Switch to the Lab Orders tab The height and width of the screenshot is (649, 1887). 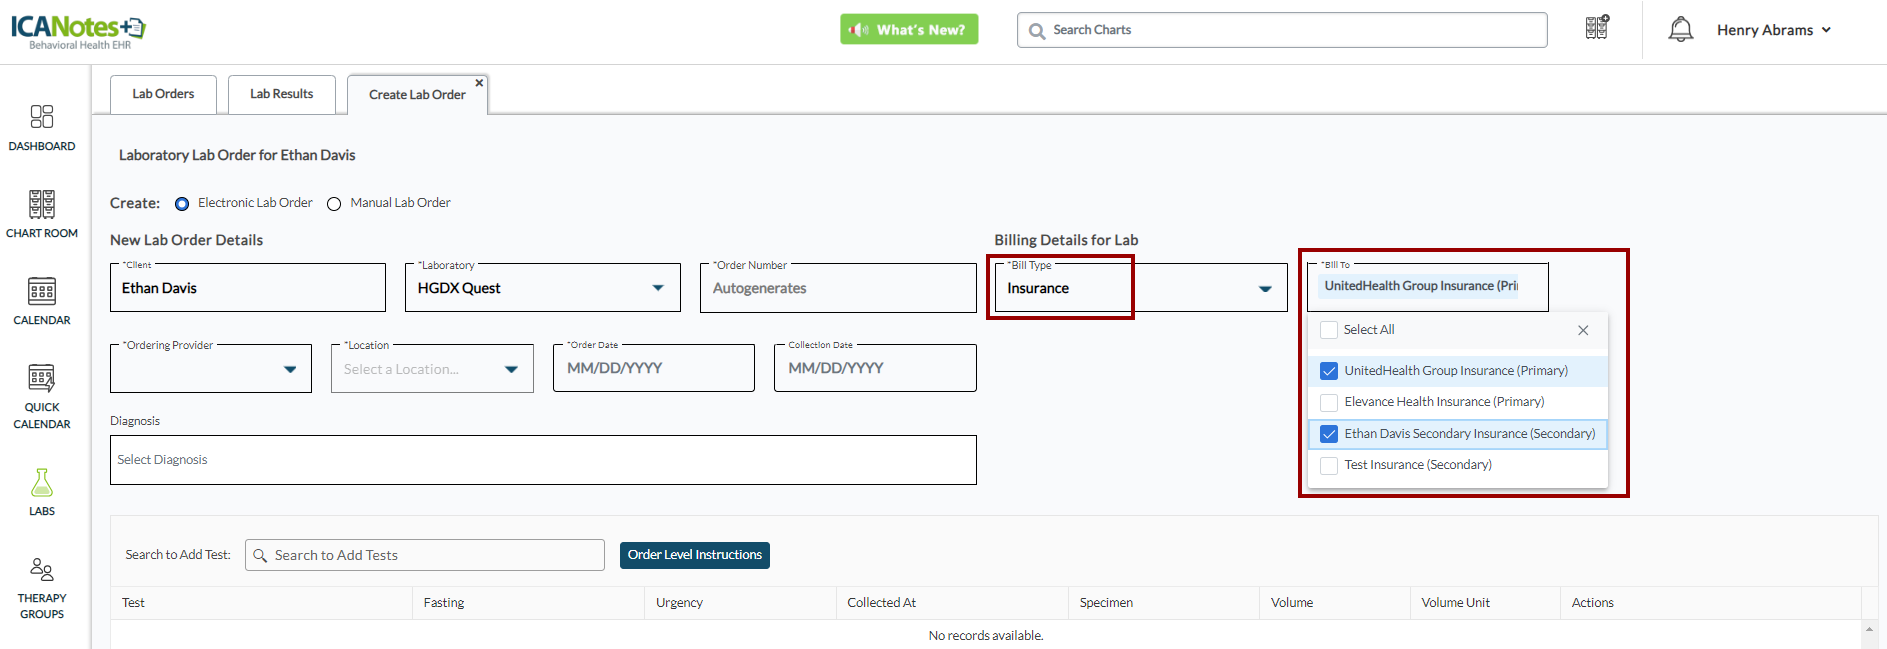163,94
